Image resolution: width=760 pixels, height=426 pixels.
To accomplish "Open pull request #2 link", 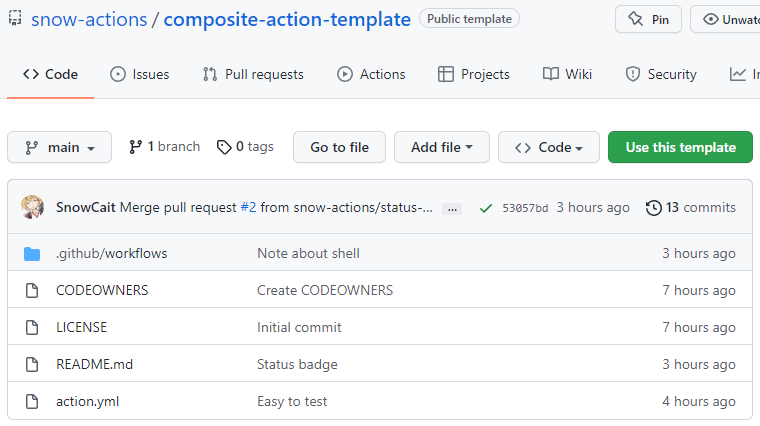I will point(249,207).
